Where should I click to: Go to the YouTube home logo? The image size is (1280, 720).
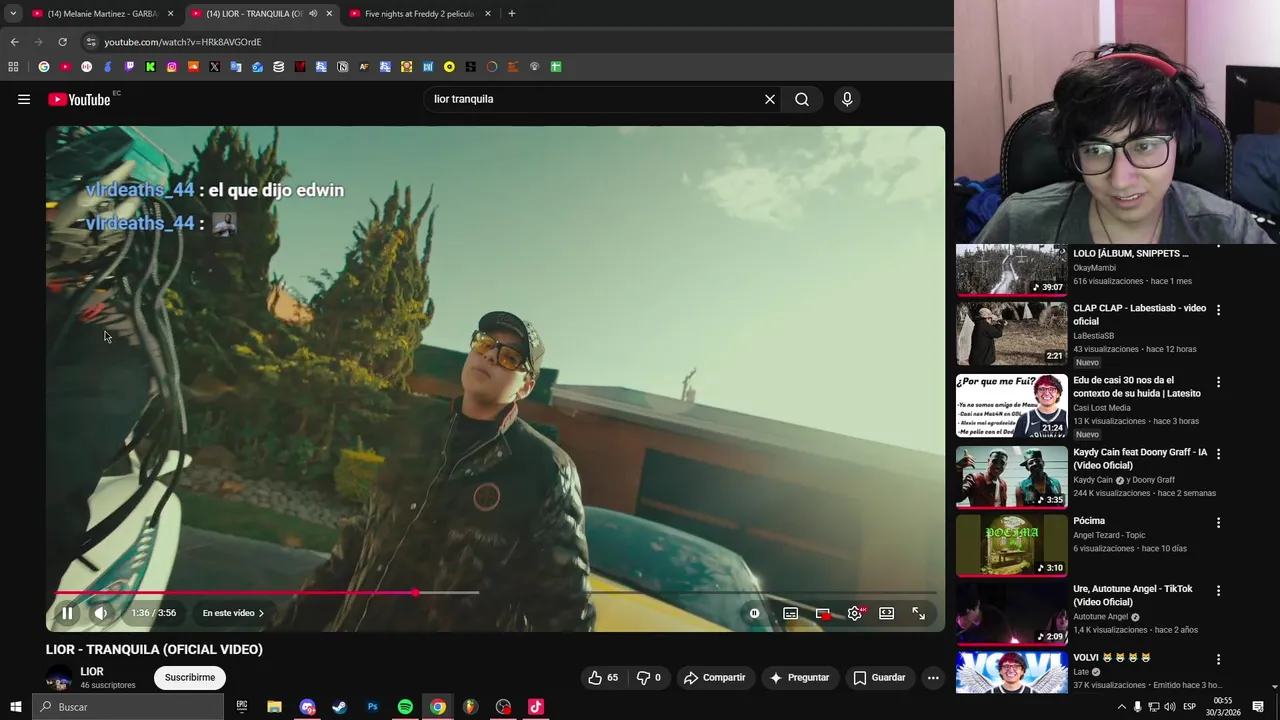79,99
